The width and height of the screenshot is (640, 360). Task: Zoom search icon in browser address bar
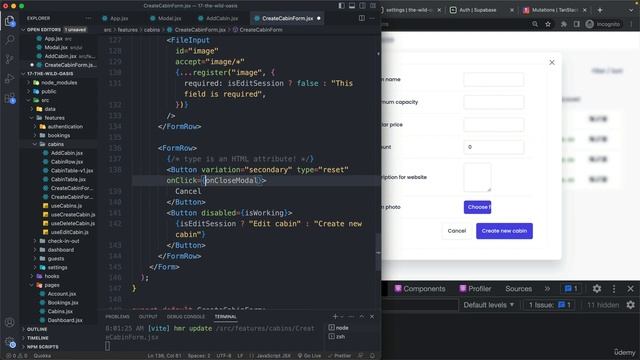[x=535, y=24]
